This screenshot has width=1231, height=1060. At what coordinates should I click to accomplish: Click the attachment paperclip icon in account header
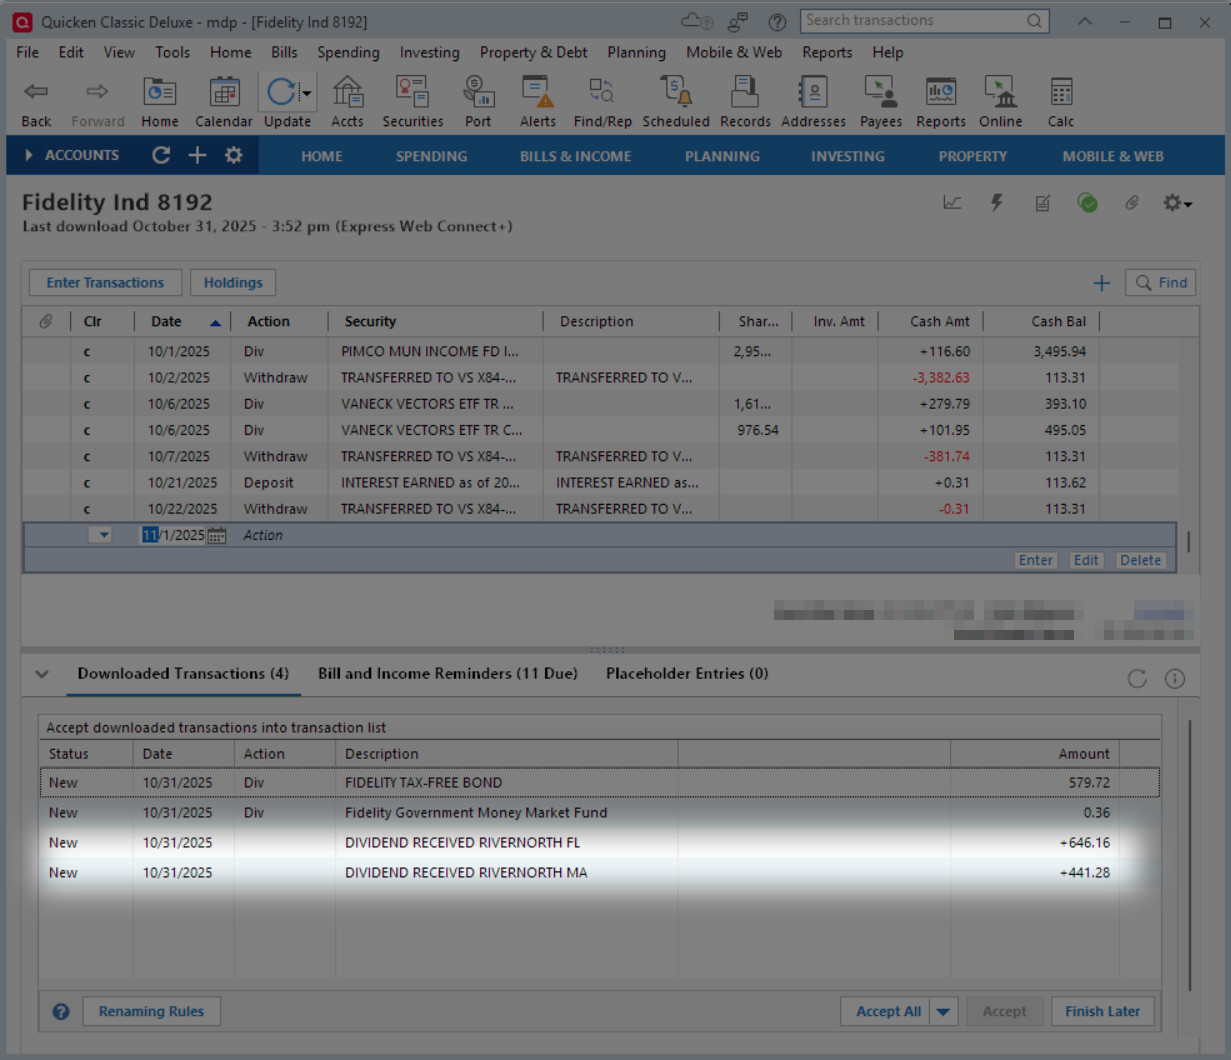point(1131,203)
